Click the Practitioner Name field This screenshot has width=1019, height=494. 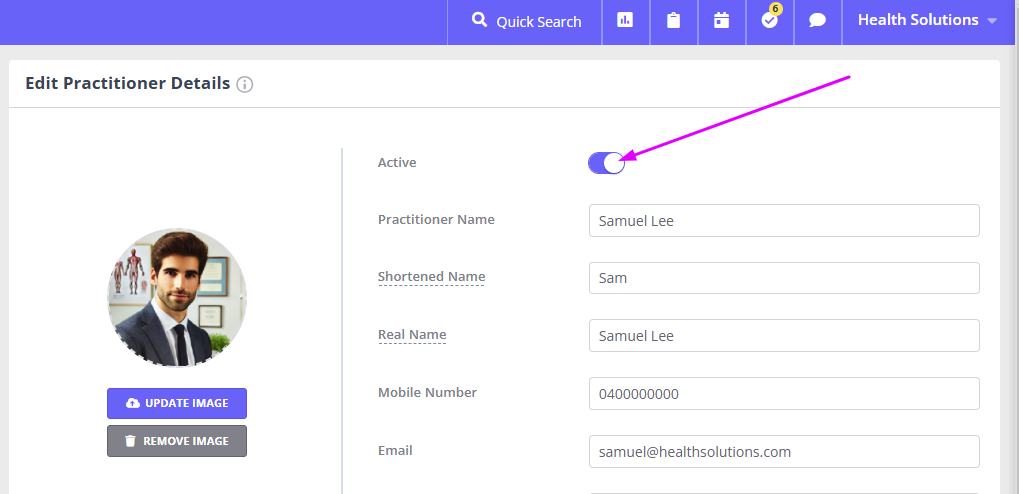click(x=783, y=221)
